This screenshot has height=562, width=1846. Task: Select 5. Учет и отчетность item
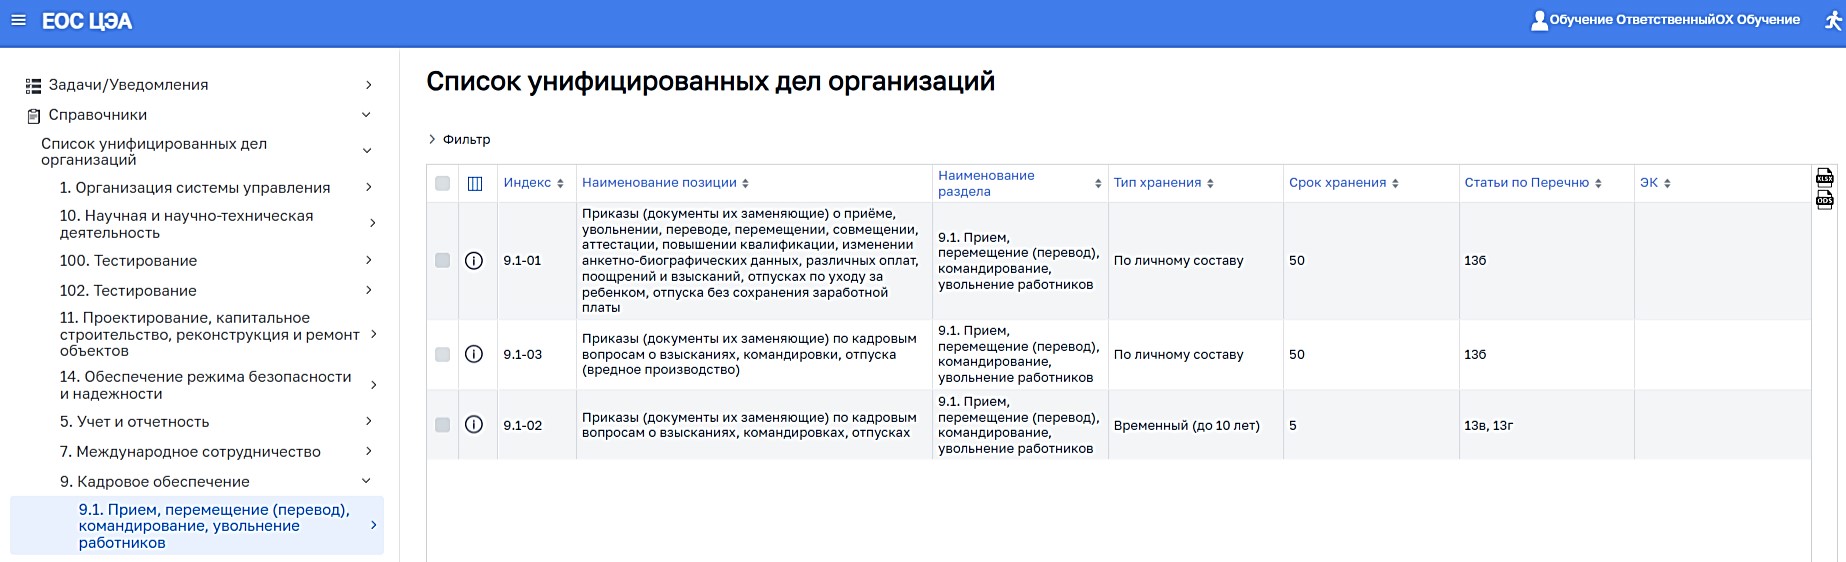point(134,422)
